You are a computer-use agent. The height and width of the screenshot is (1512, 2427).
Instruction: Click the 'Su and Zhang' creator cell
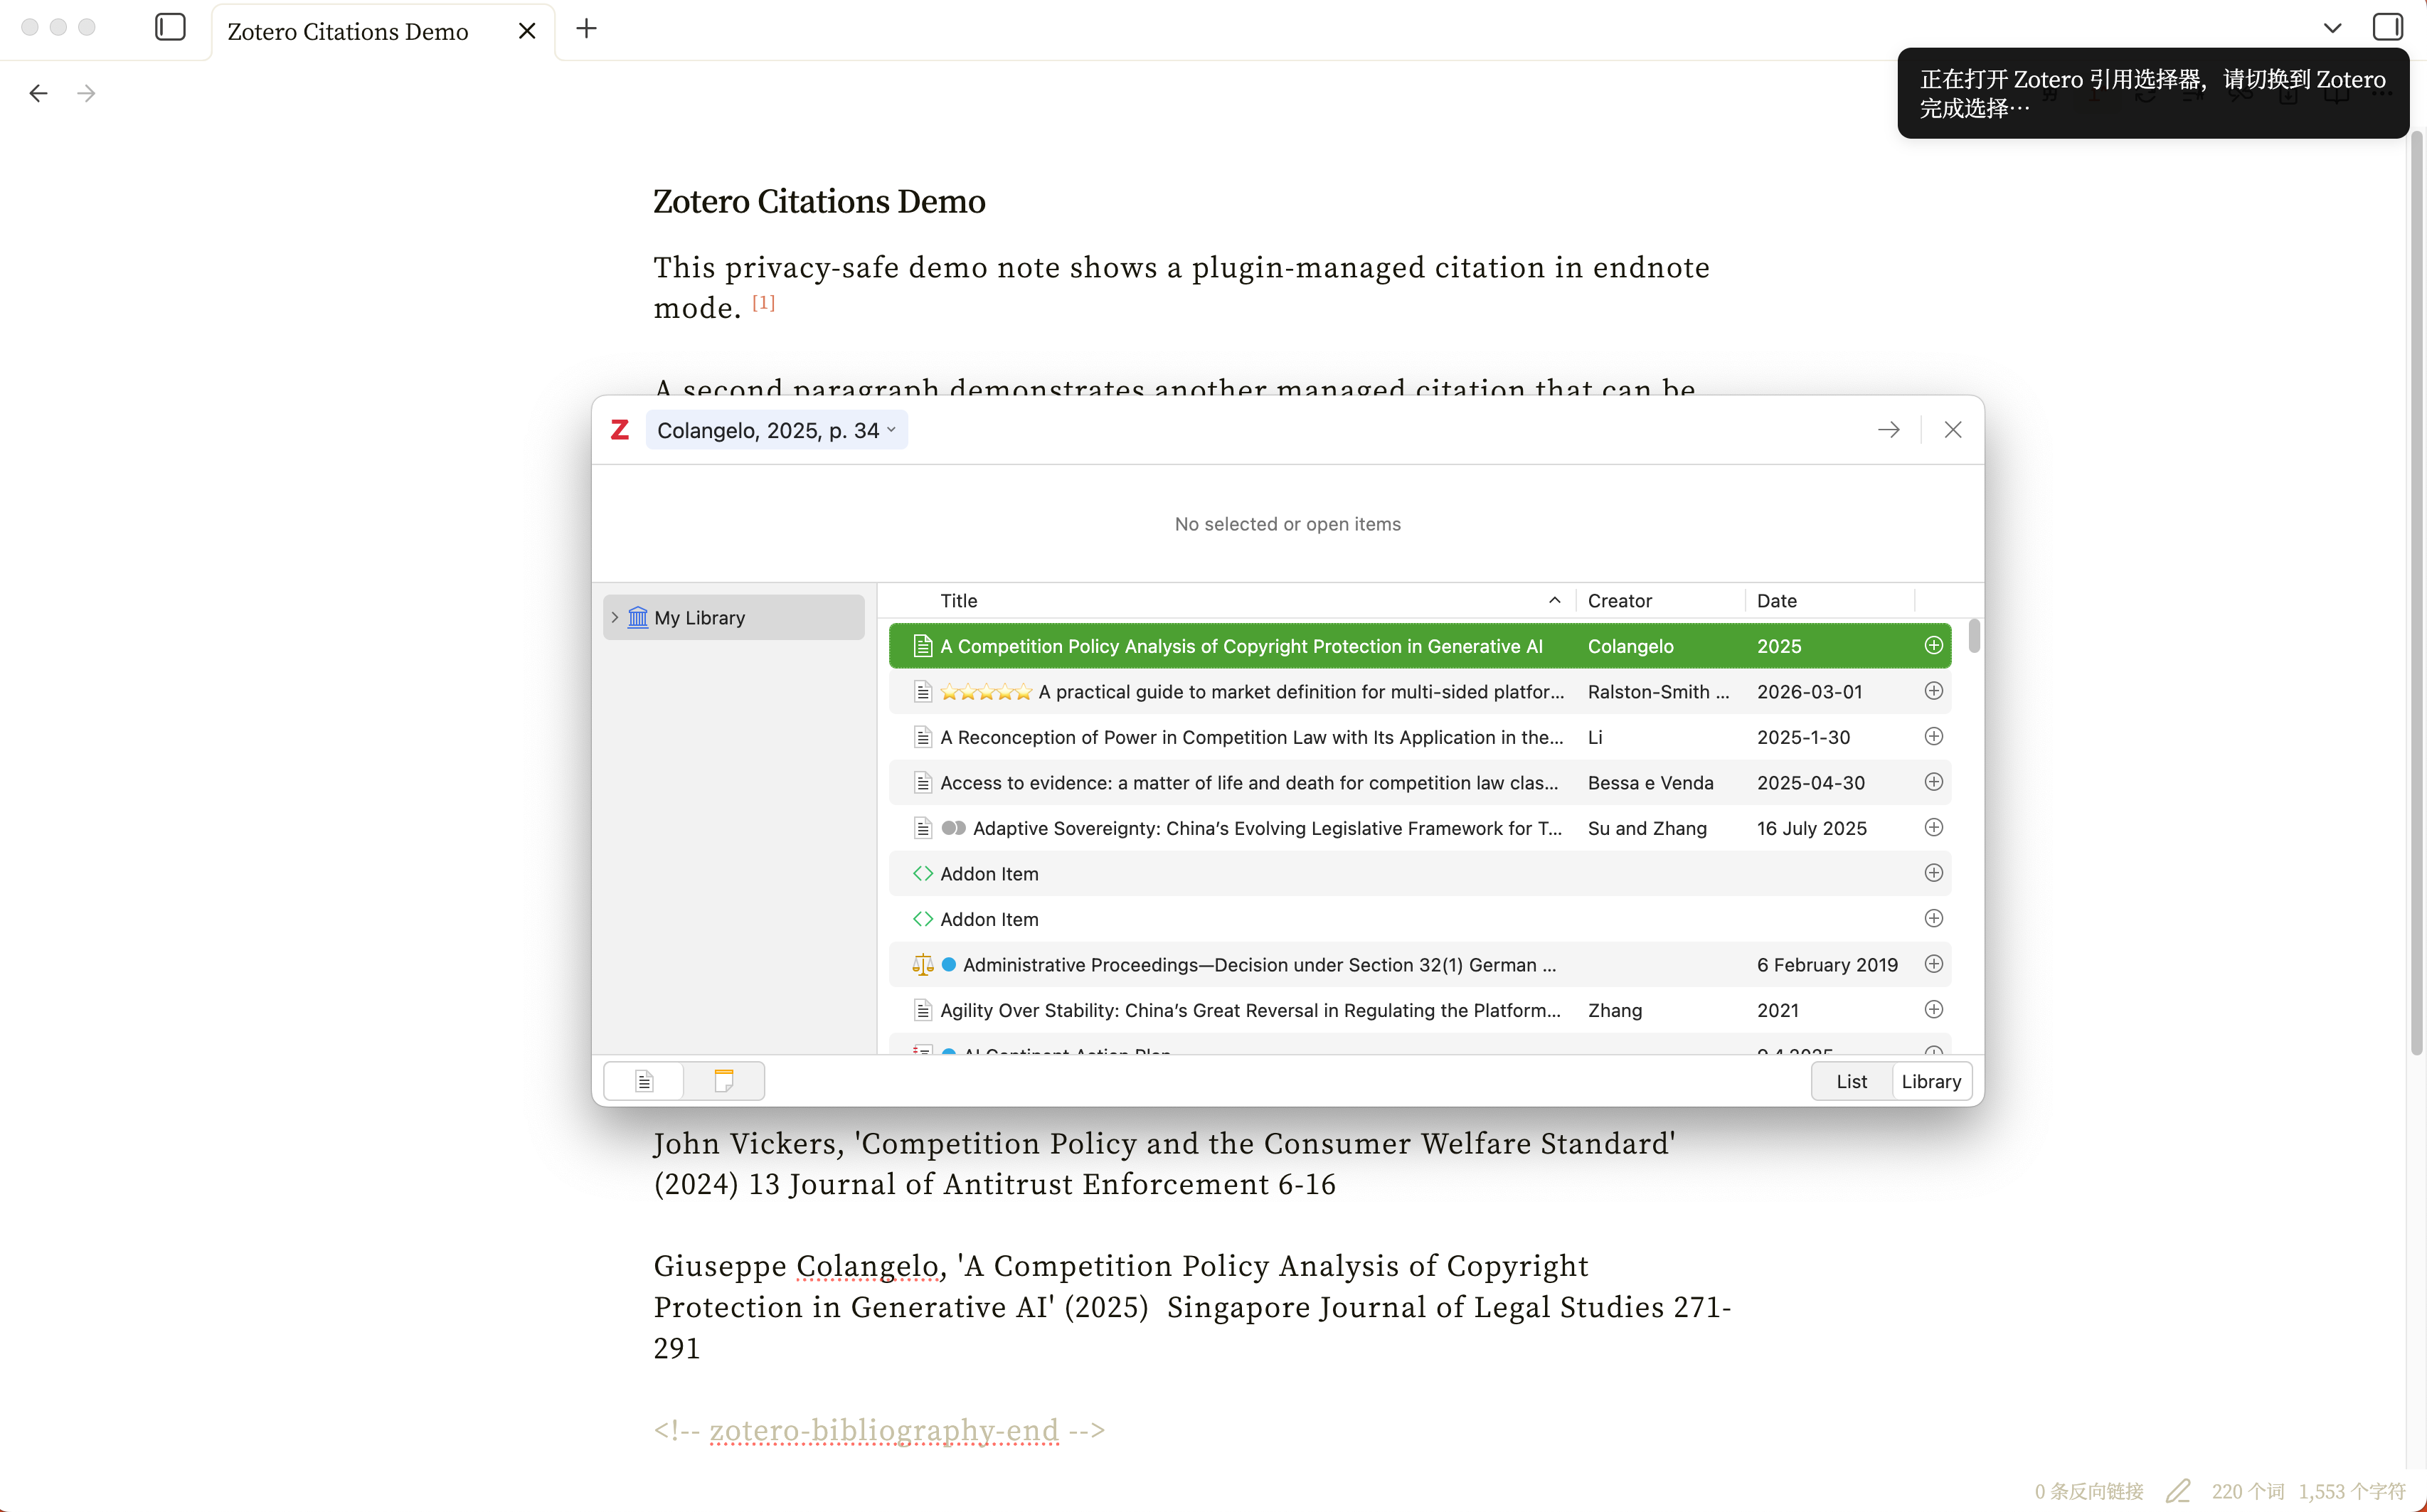1647,828
